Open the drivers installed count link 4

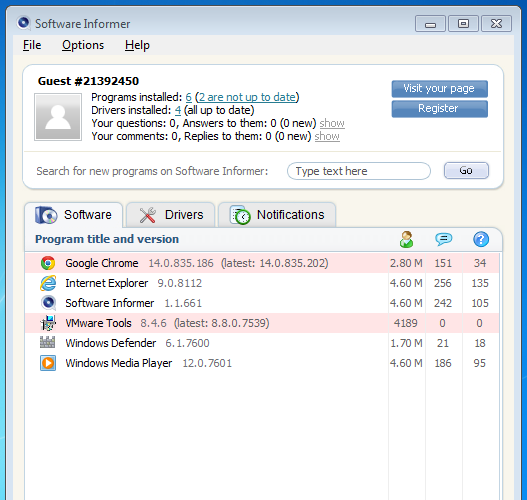point(178,110)
